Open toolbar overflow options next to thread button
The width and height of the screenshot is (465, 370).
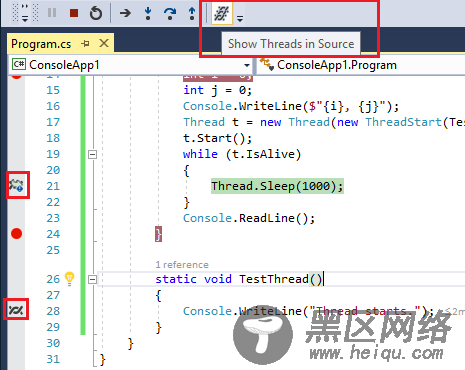240,18
